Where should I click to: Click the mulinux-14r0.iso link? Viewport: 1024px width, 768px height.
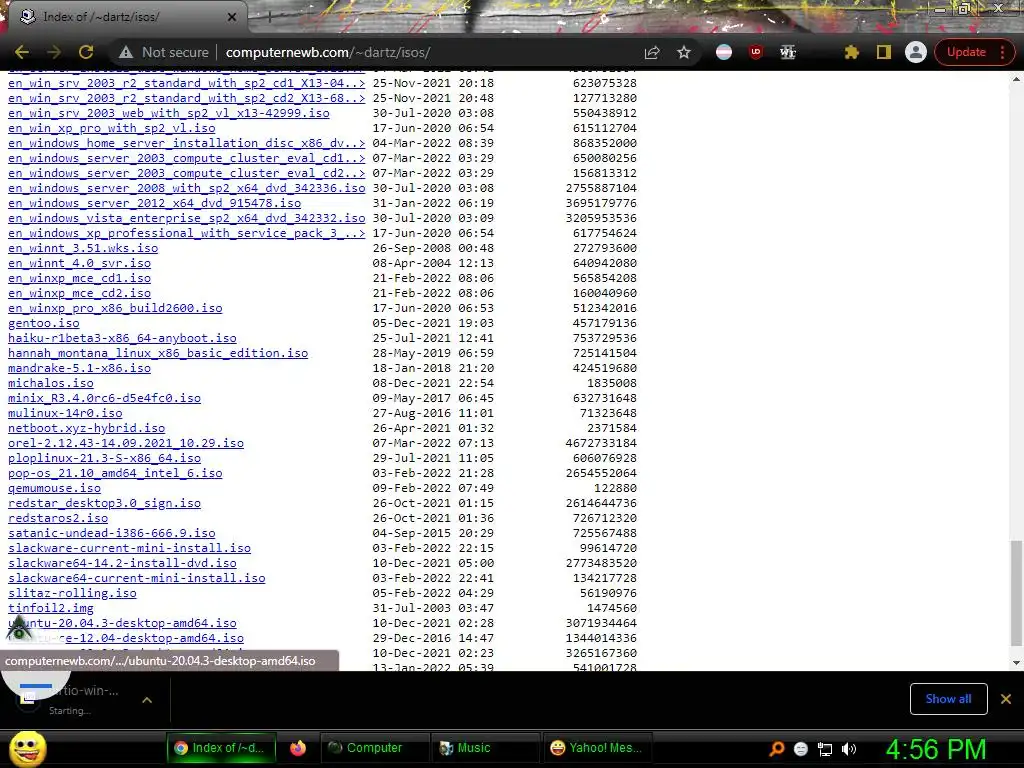tap(65, 413)
